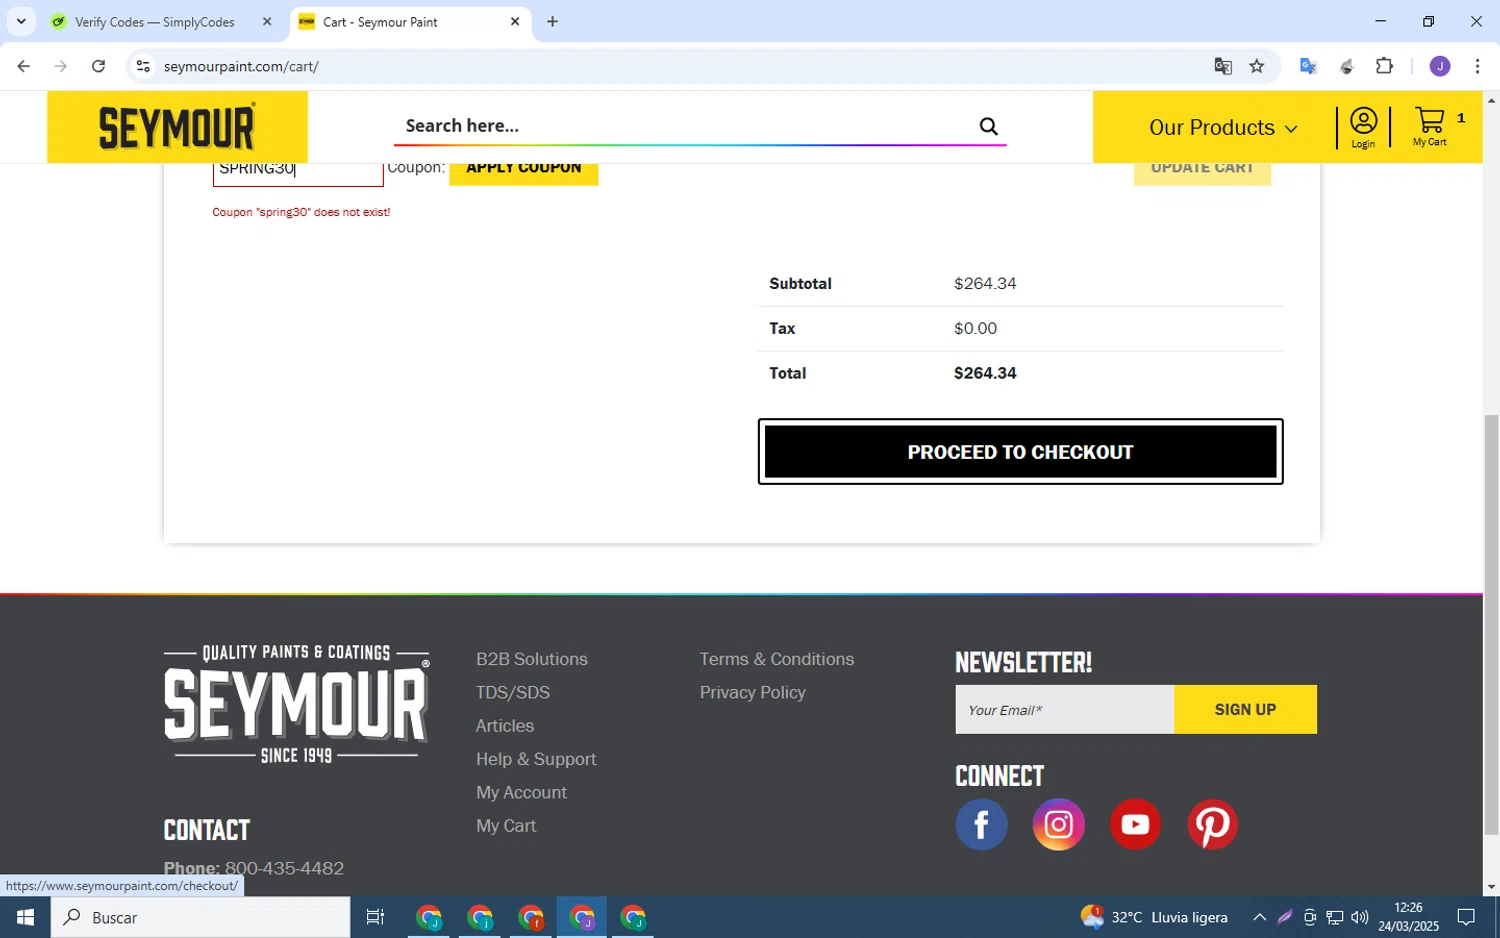Close the Cart - Seymour Paint tab

(x=515, y=21)
